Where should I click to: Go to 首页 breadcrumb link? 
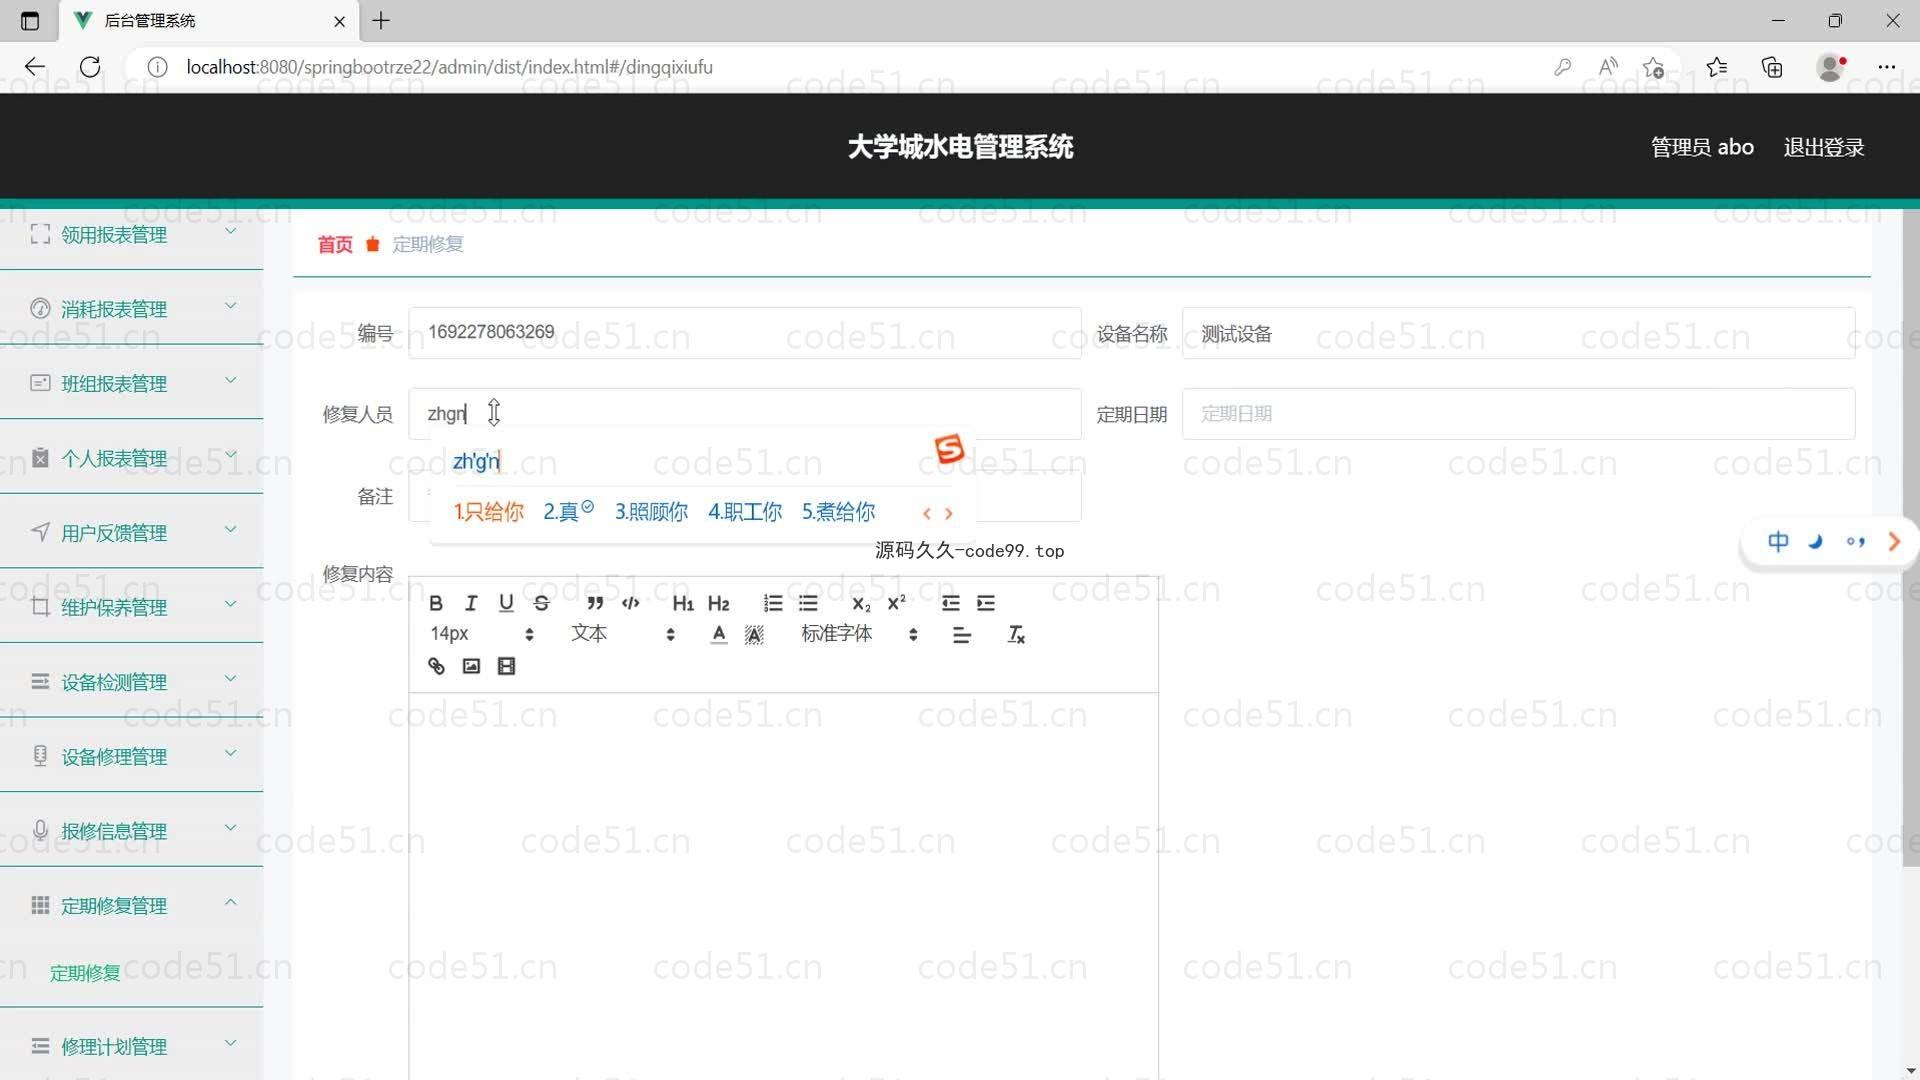pyautogui.click(x=335, y=245)
